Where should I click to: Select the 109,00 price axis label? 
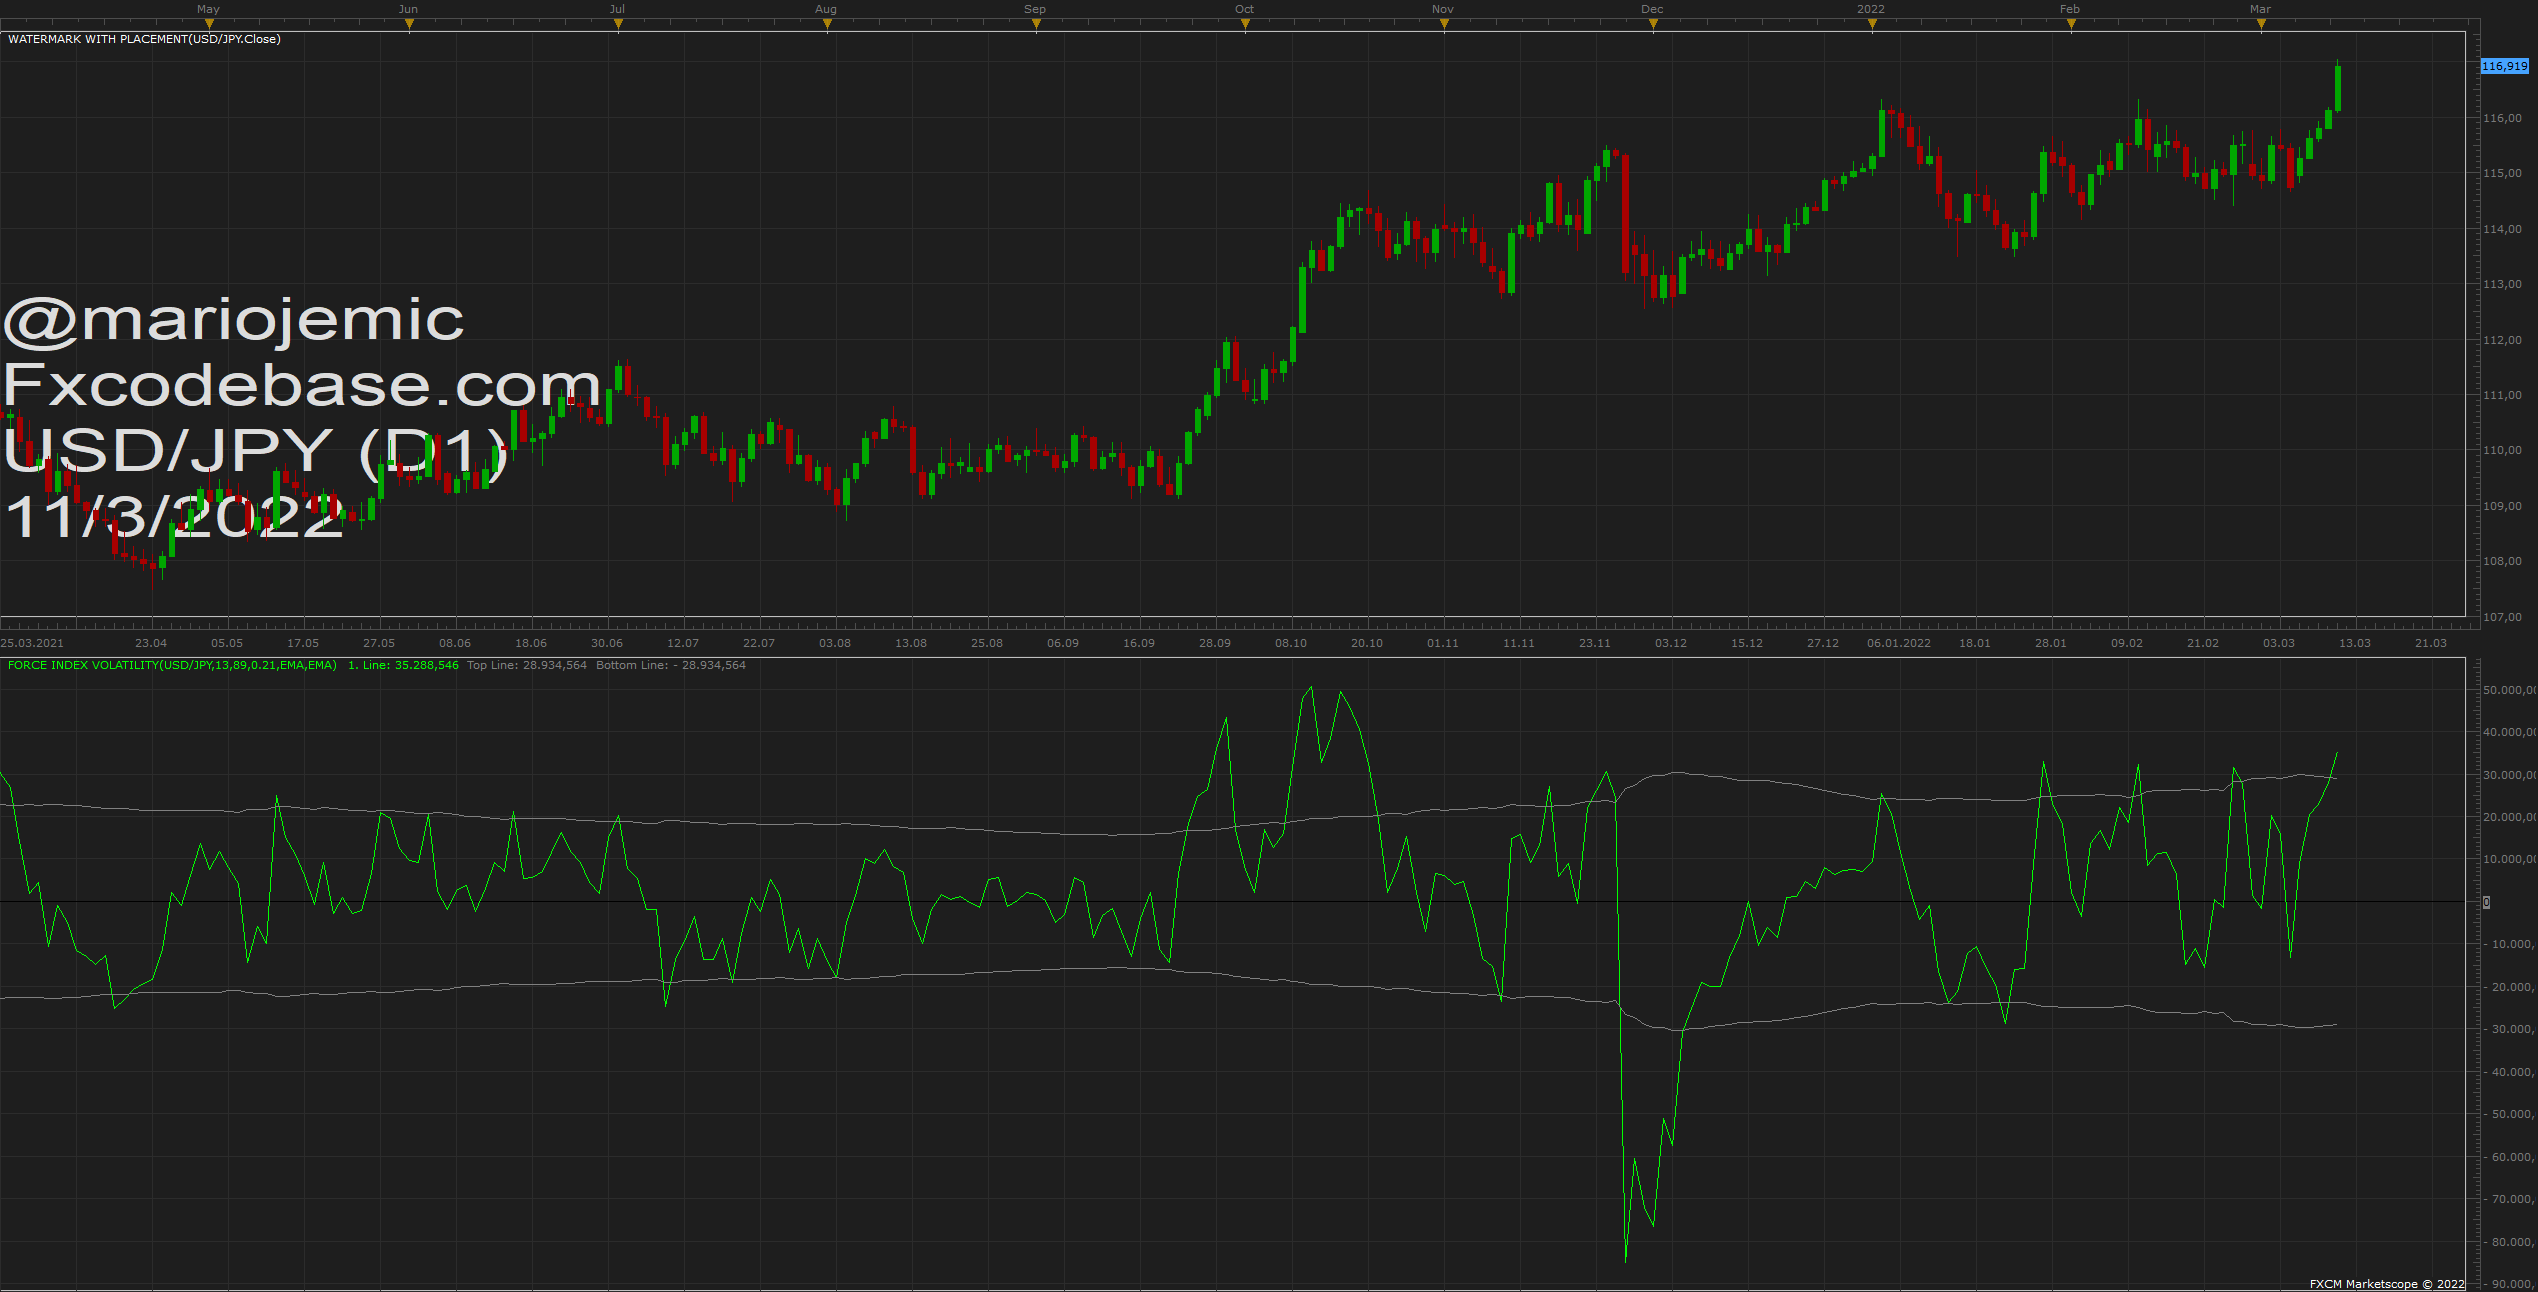[x=2502, y=506]
